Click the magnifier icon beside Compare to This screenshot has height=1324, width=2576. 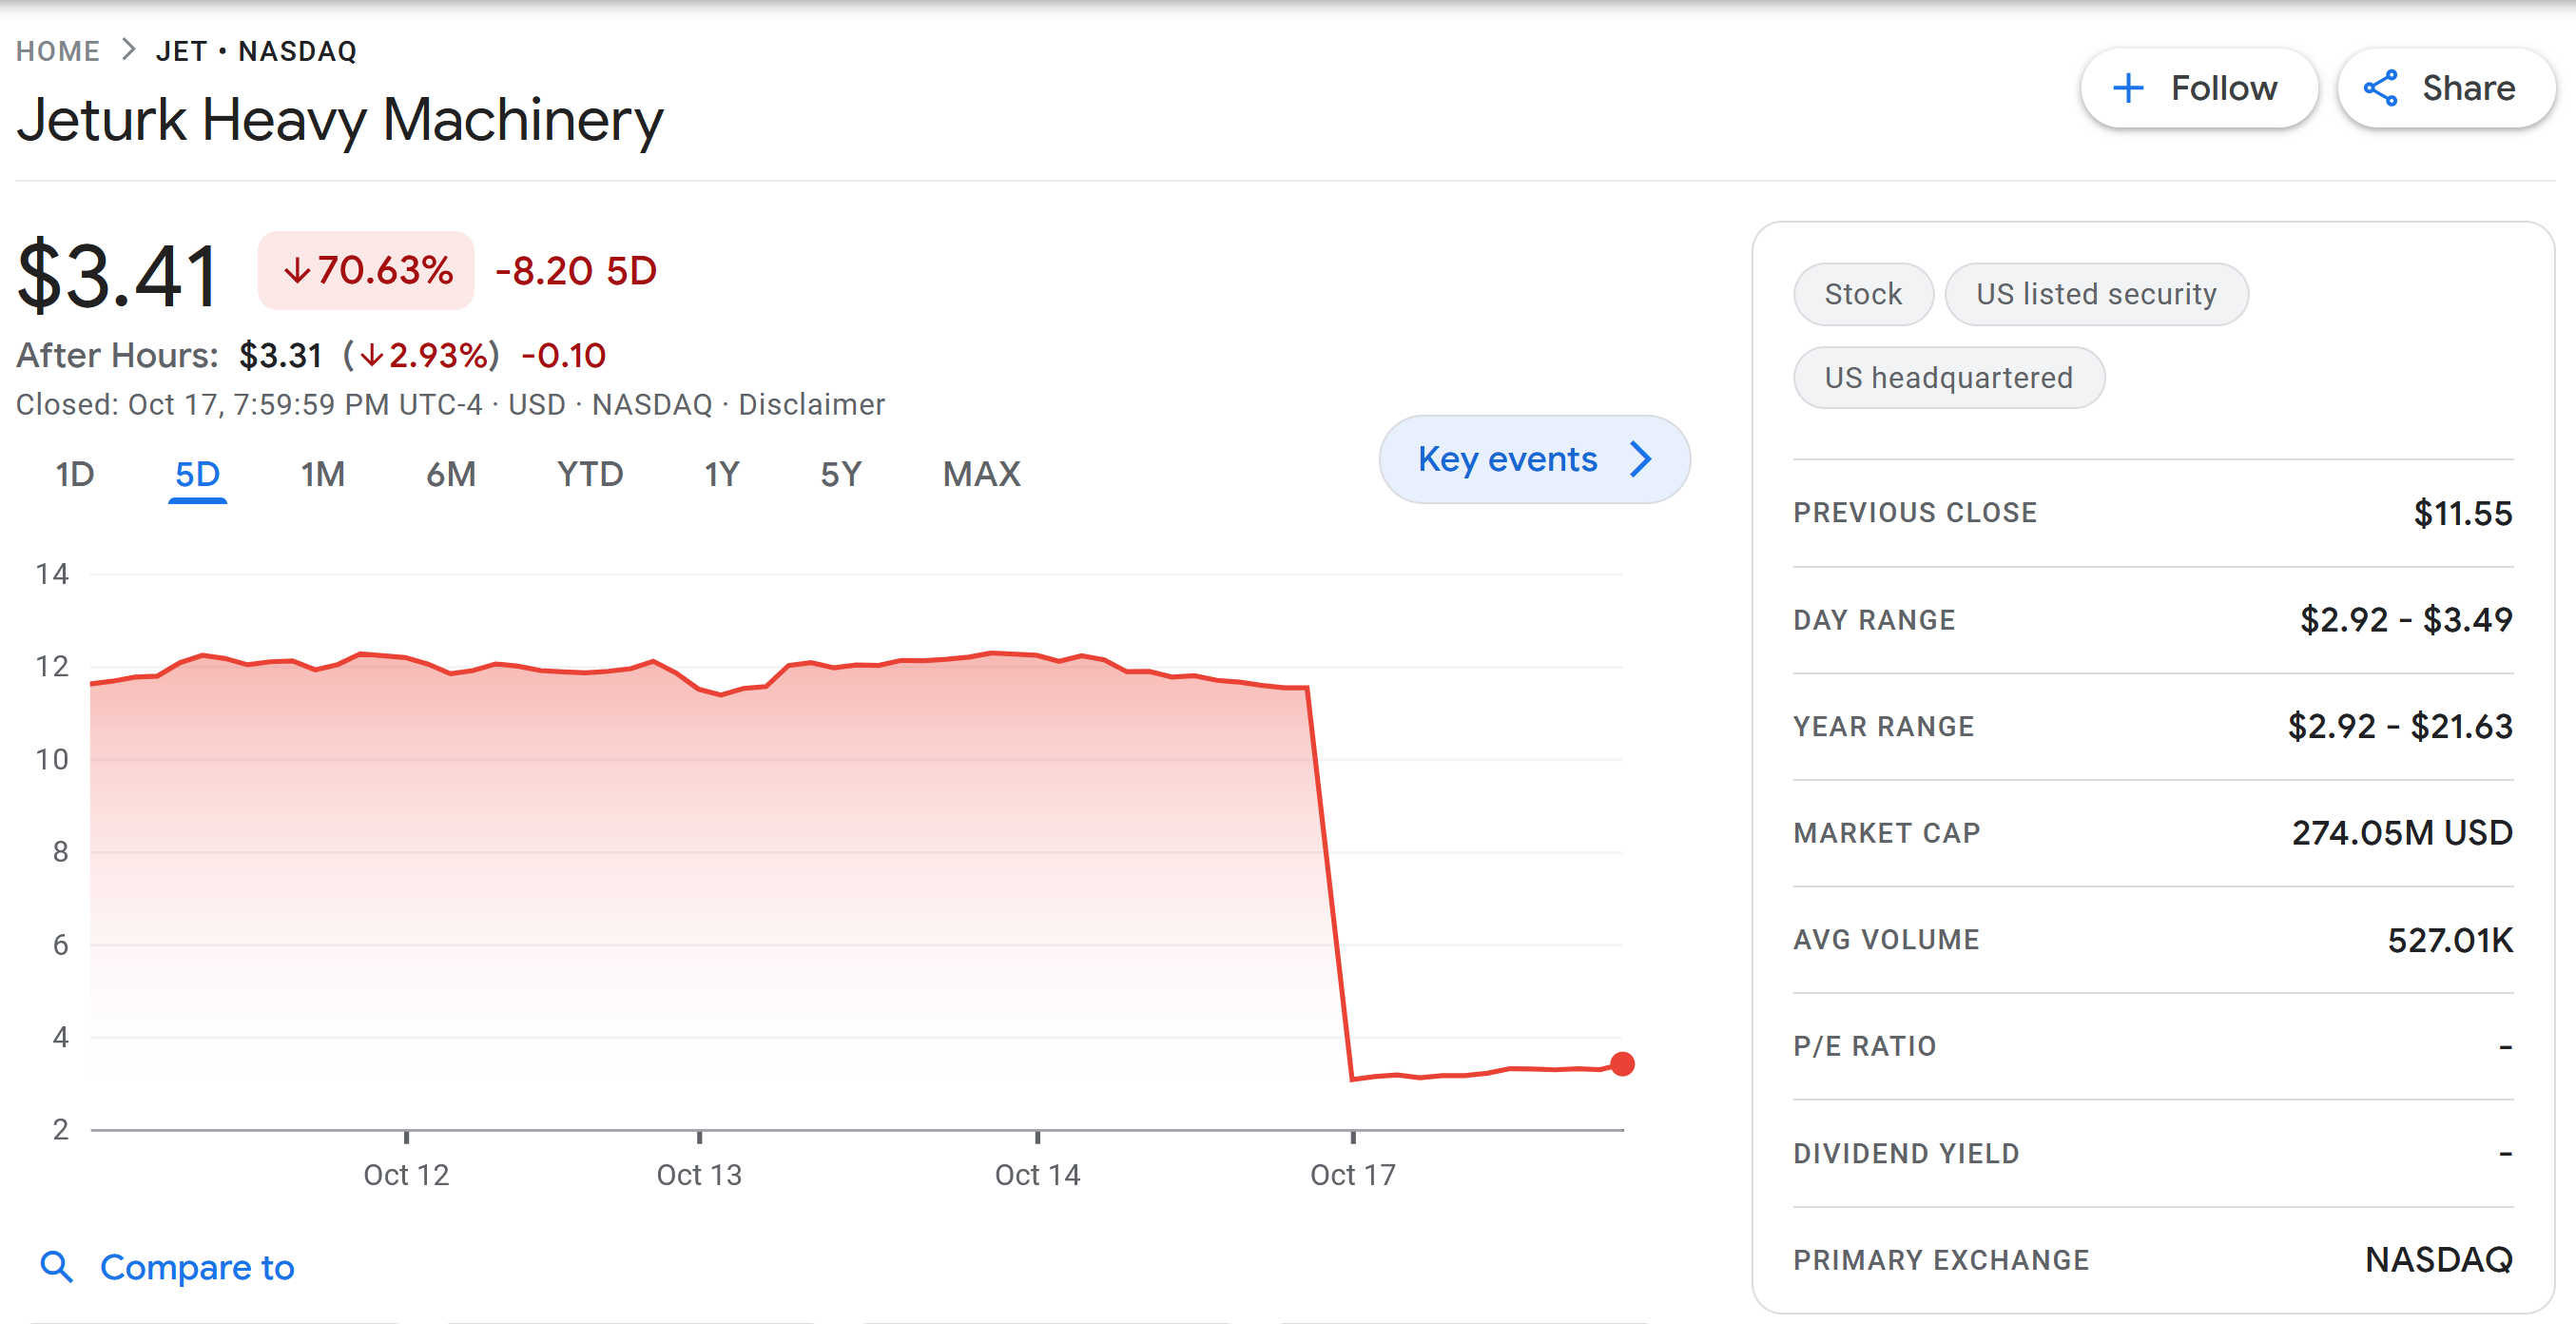[56, 1267]
